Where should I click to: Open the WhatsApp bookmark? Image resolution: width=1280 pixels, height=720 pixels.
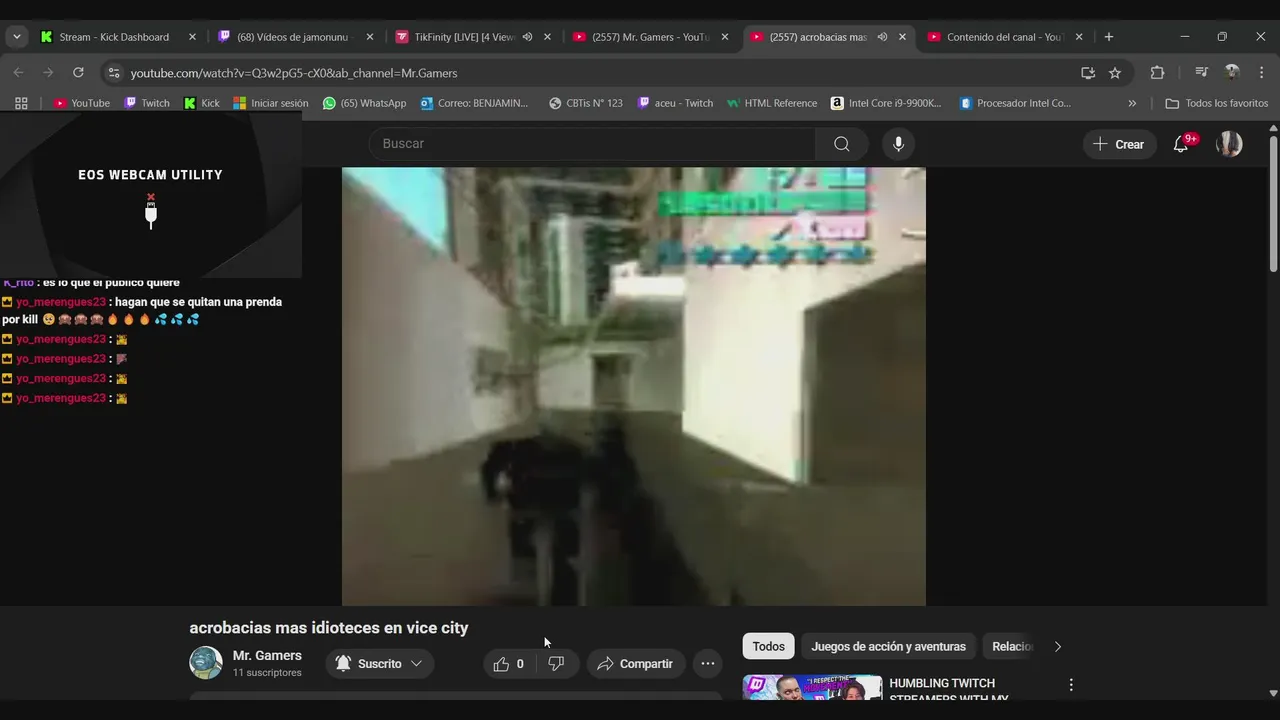pos(365,103)
